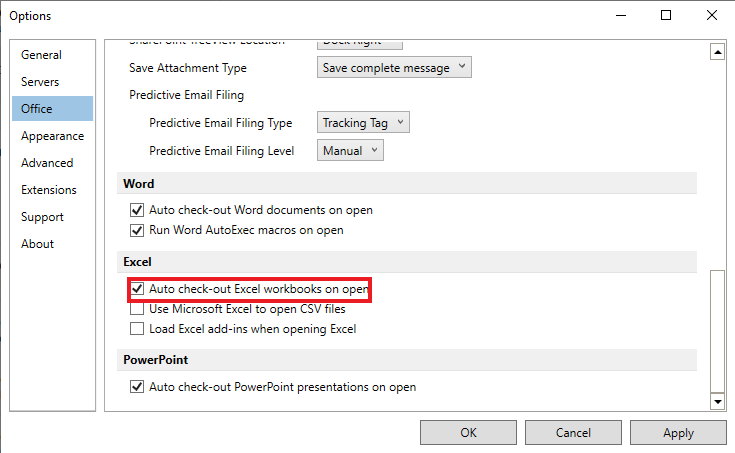This screenshot has height=453, width=735.
Task: Switch to the Appearance options page
Action: coord(52,136)
